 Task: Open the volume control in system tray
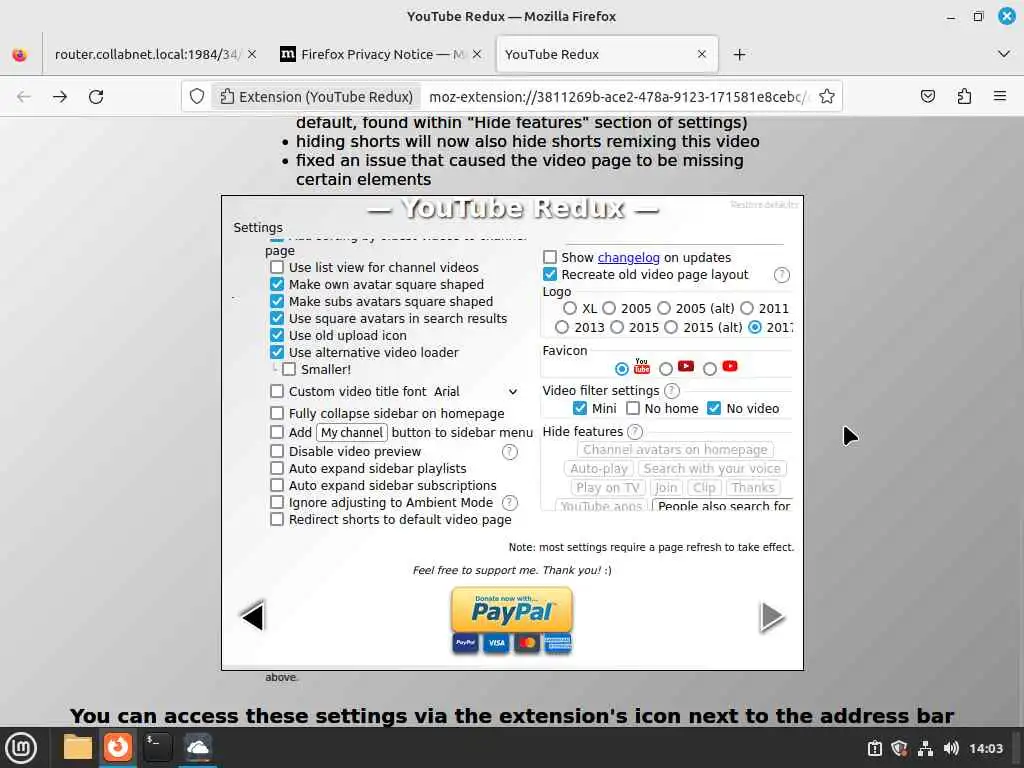951,748
